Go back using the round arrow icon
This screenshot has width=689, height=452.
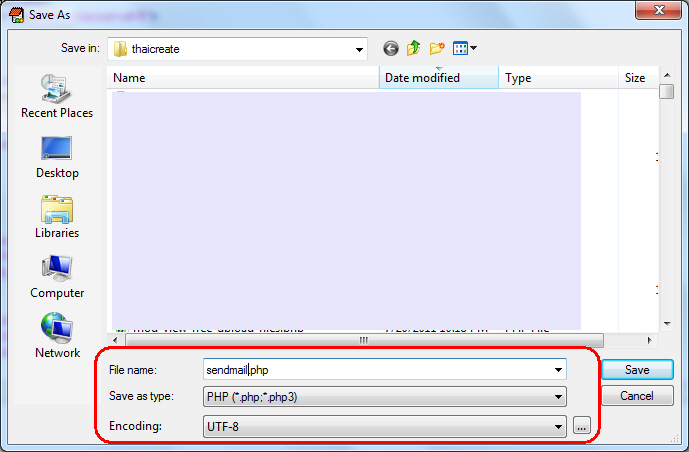point(391,48)
